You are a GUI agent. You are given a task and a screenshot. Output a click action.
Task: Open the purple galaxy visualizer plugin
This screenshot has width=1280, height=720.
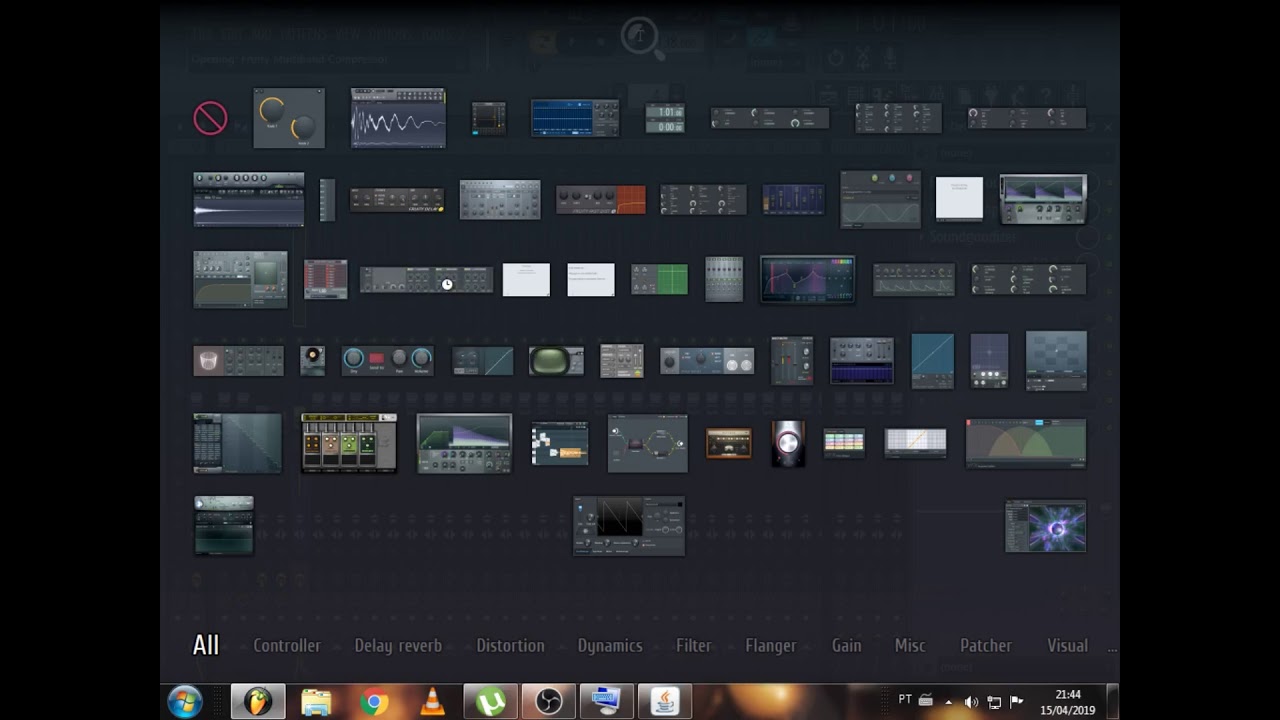click(1046, 525)
